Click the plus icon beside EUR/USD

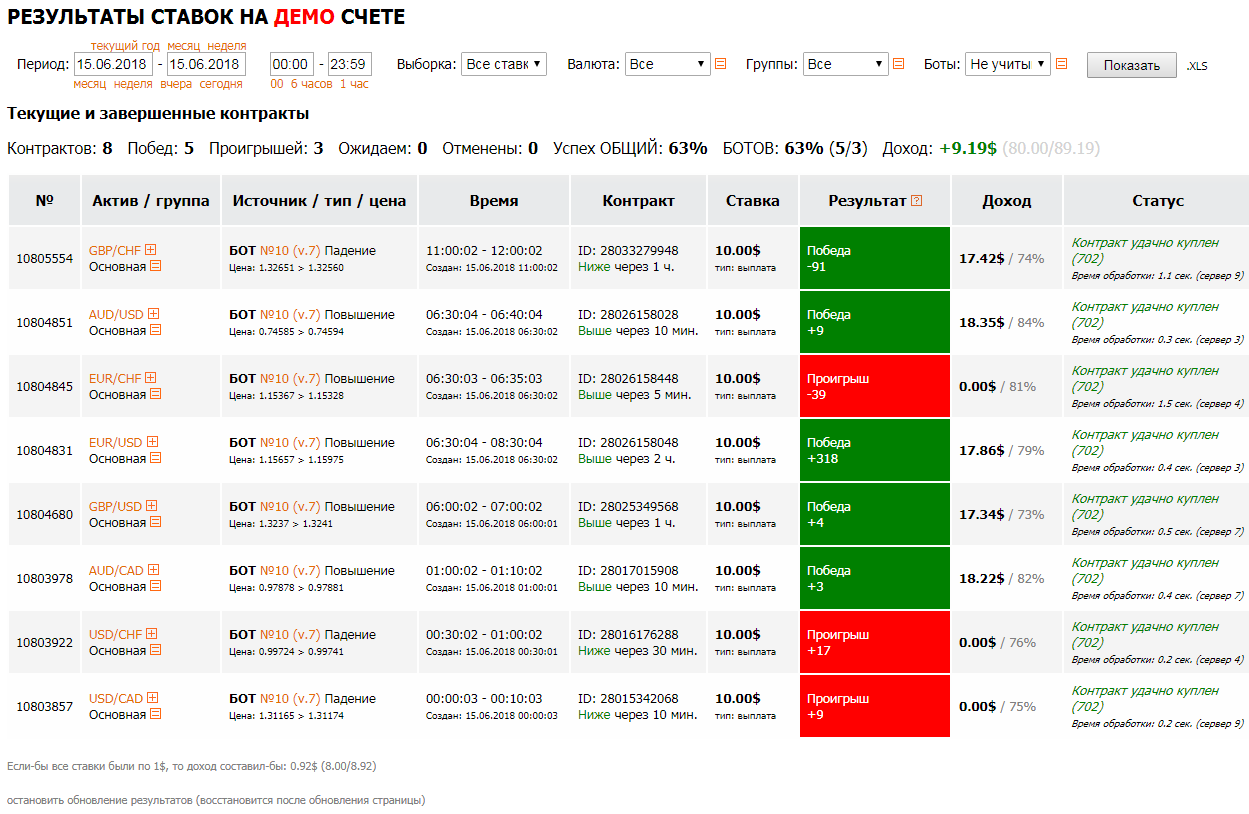tap(152, 442)
